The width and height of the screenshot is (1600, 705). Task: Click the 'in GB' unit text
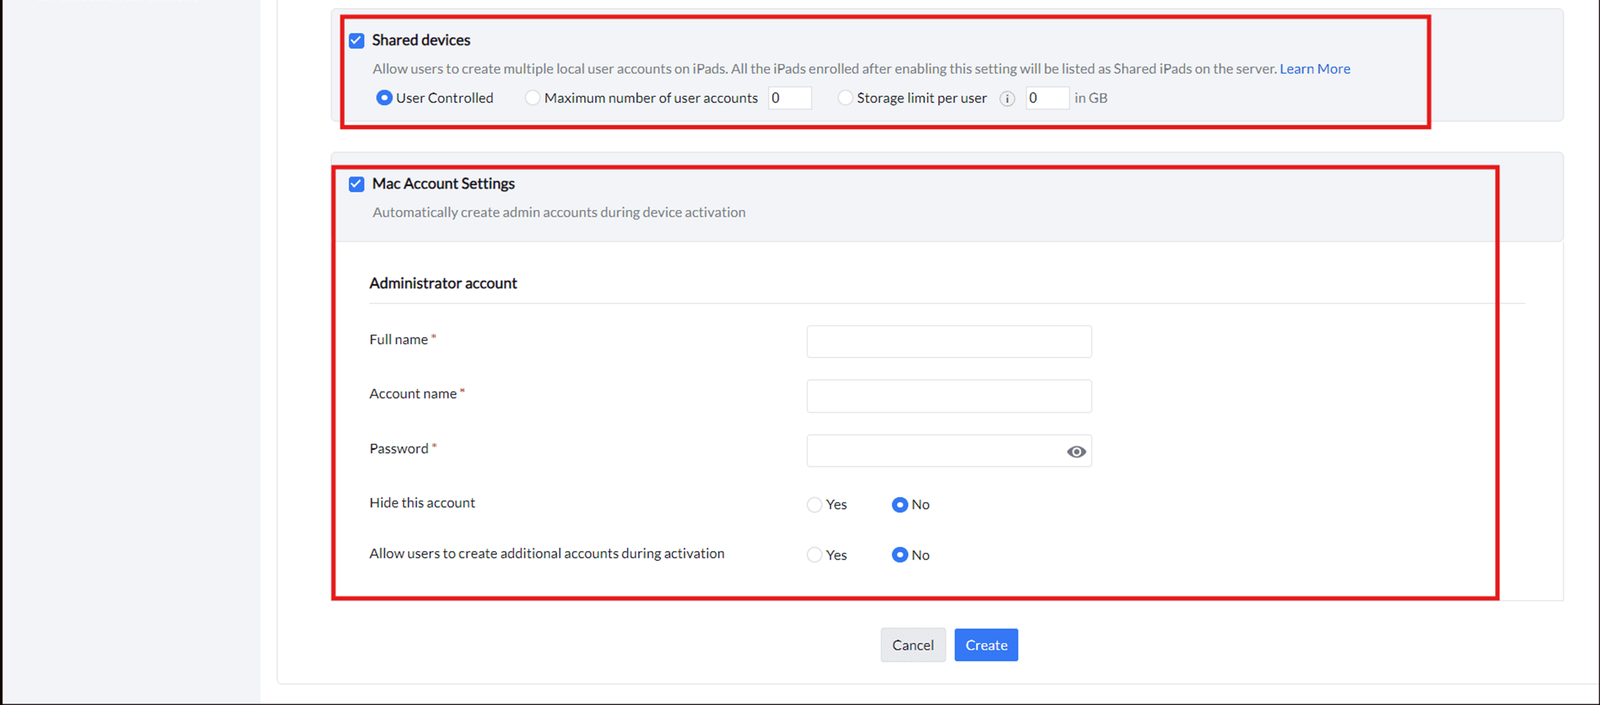(1091, 98)
